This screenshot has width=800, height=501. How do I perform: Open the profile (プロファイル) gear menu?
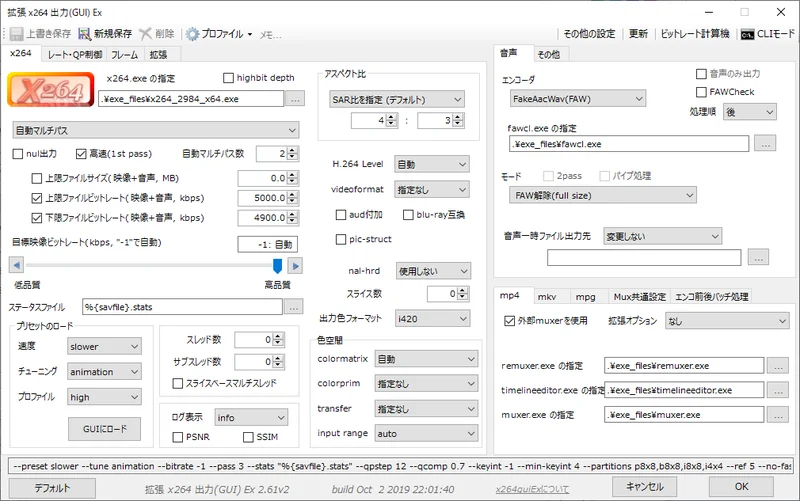(x=193, y=33)
